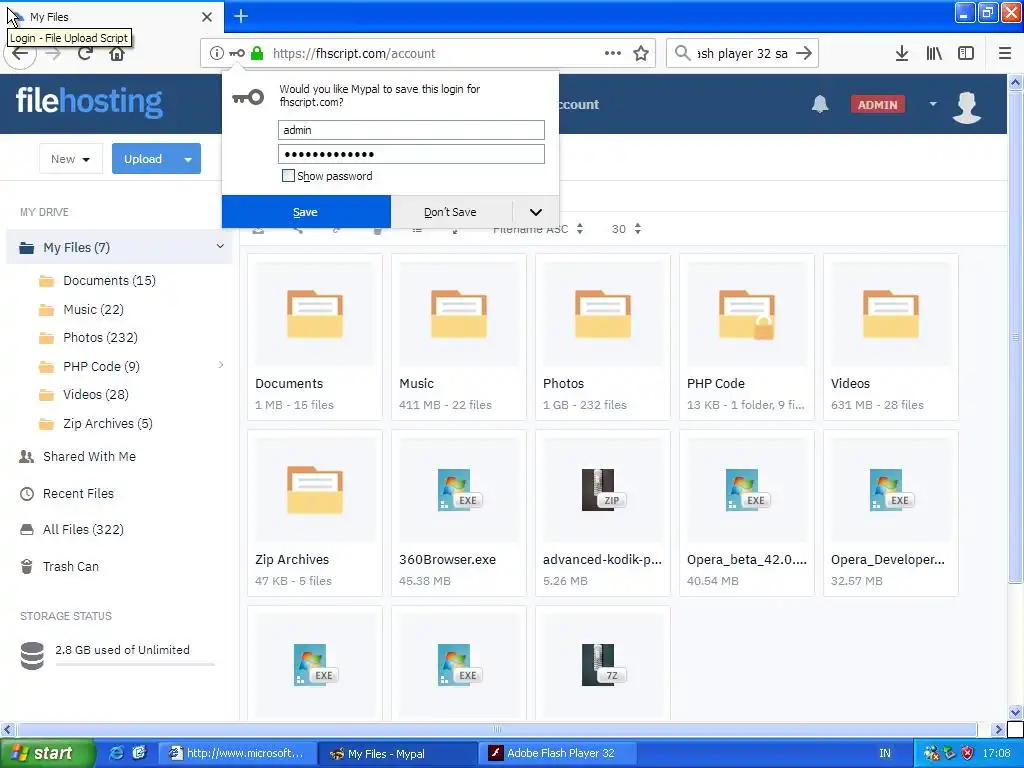Image resolution: width=1024 pixels, height=768 pixels.
Task: Click the storage usage progress bar
Action: coord(135,664)
